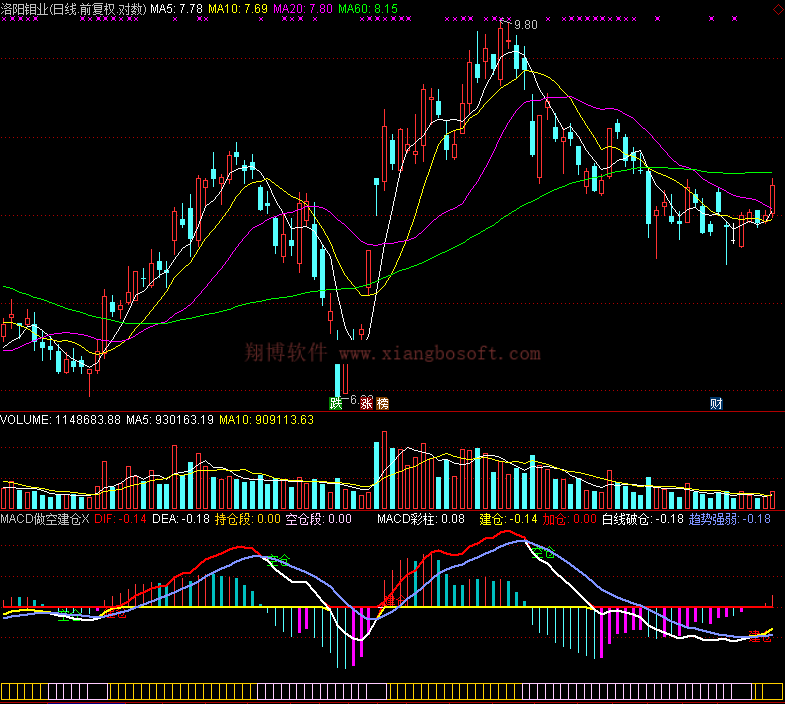Click the blue 财 marker icon

716,403
